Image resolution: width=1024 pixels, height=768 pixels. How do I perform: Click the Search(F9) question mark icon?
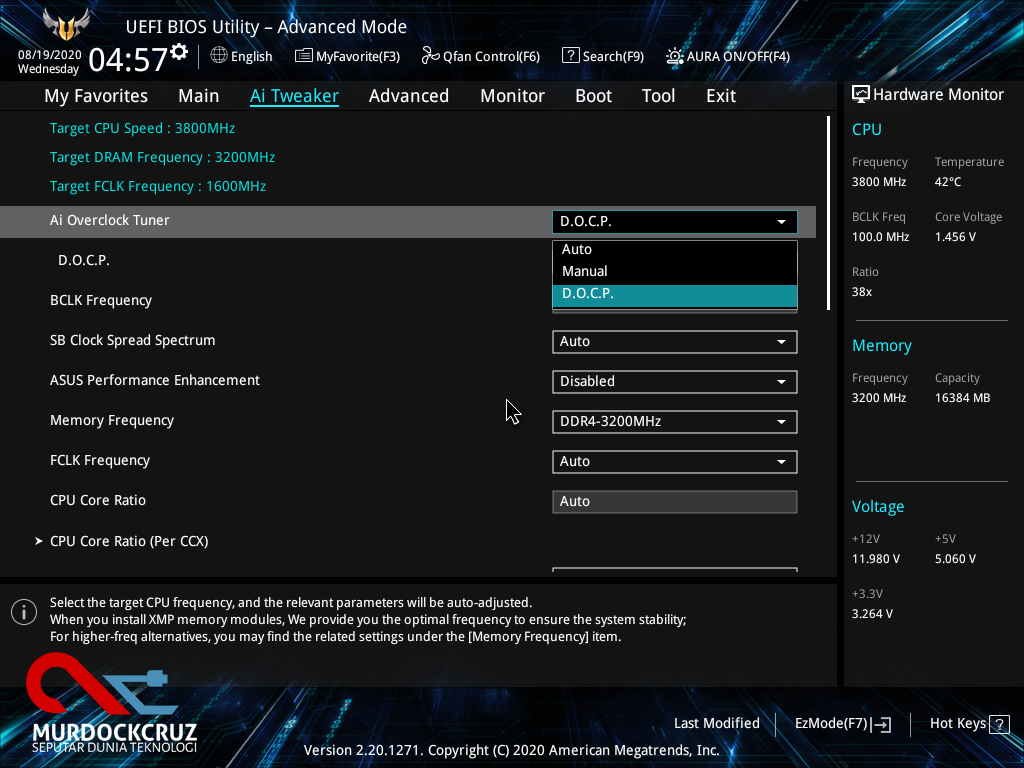571,56
